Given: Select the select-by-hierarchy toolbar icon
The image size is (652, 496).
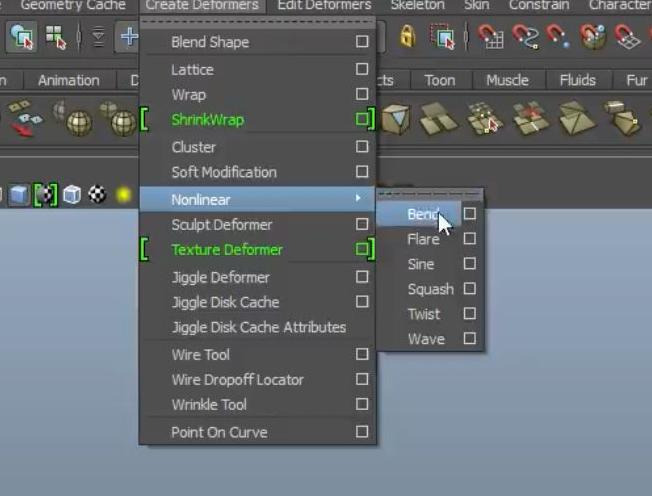Looking at the screenshot, I should pos(21,37).
